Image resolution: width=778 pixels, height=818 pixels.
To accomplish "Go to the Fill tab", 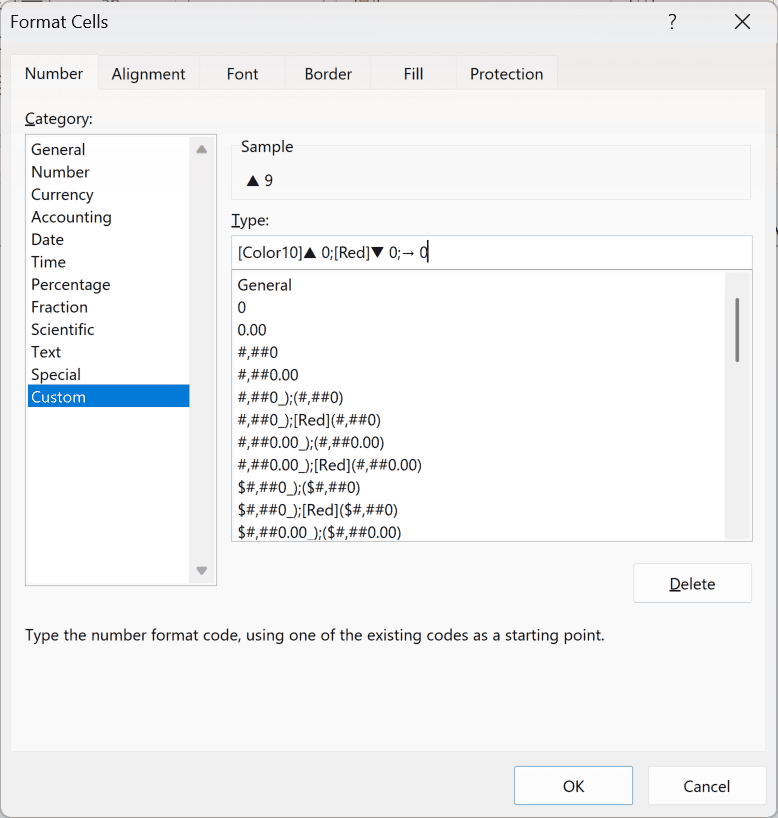I will point(413,74).
